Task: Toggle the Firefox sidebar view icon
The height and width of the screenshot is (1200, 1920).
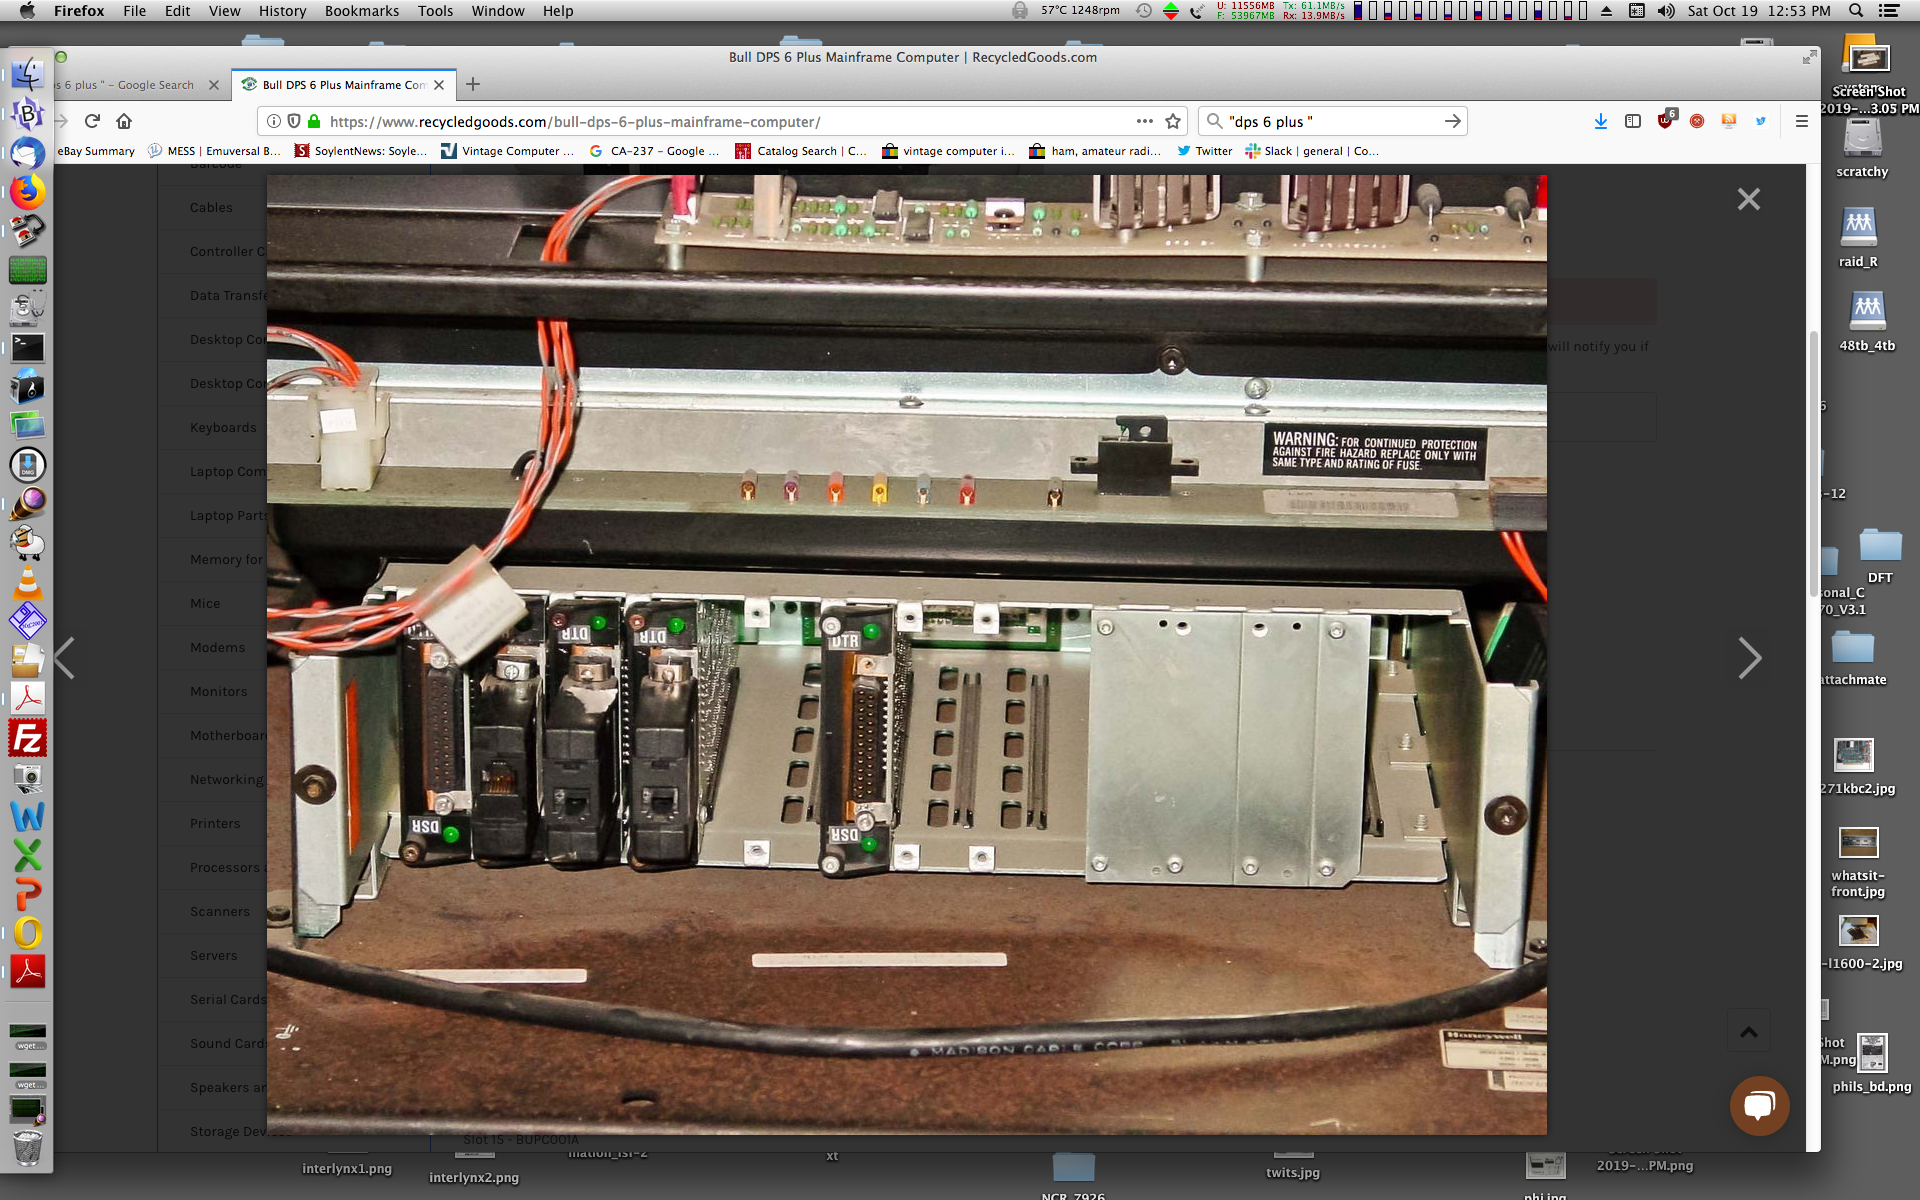Action: click(x=1632, y=121)
